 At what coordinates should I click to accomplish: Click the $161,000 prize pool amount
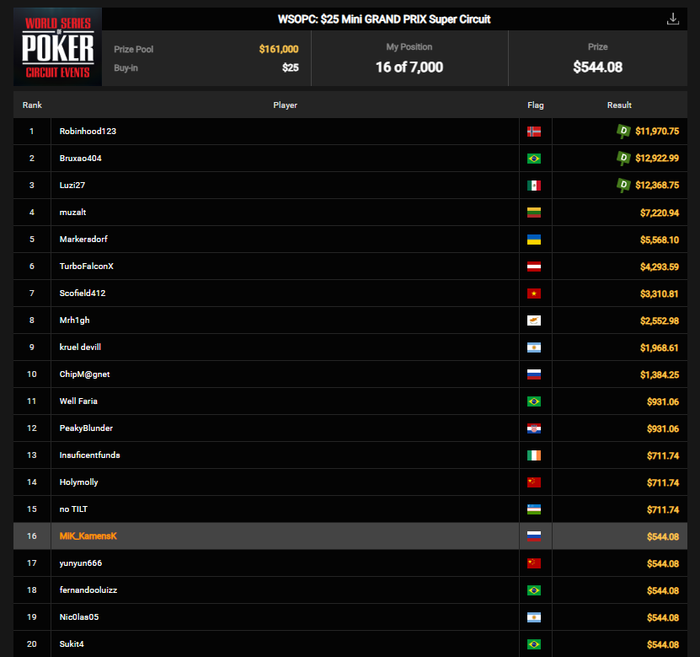click(x=279, y=49)
